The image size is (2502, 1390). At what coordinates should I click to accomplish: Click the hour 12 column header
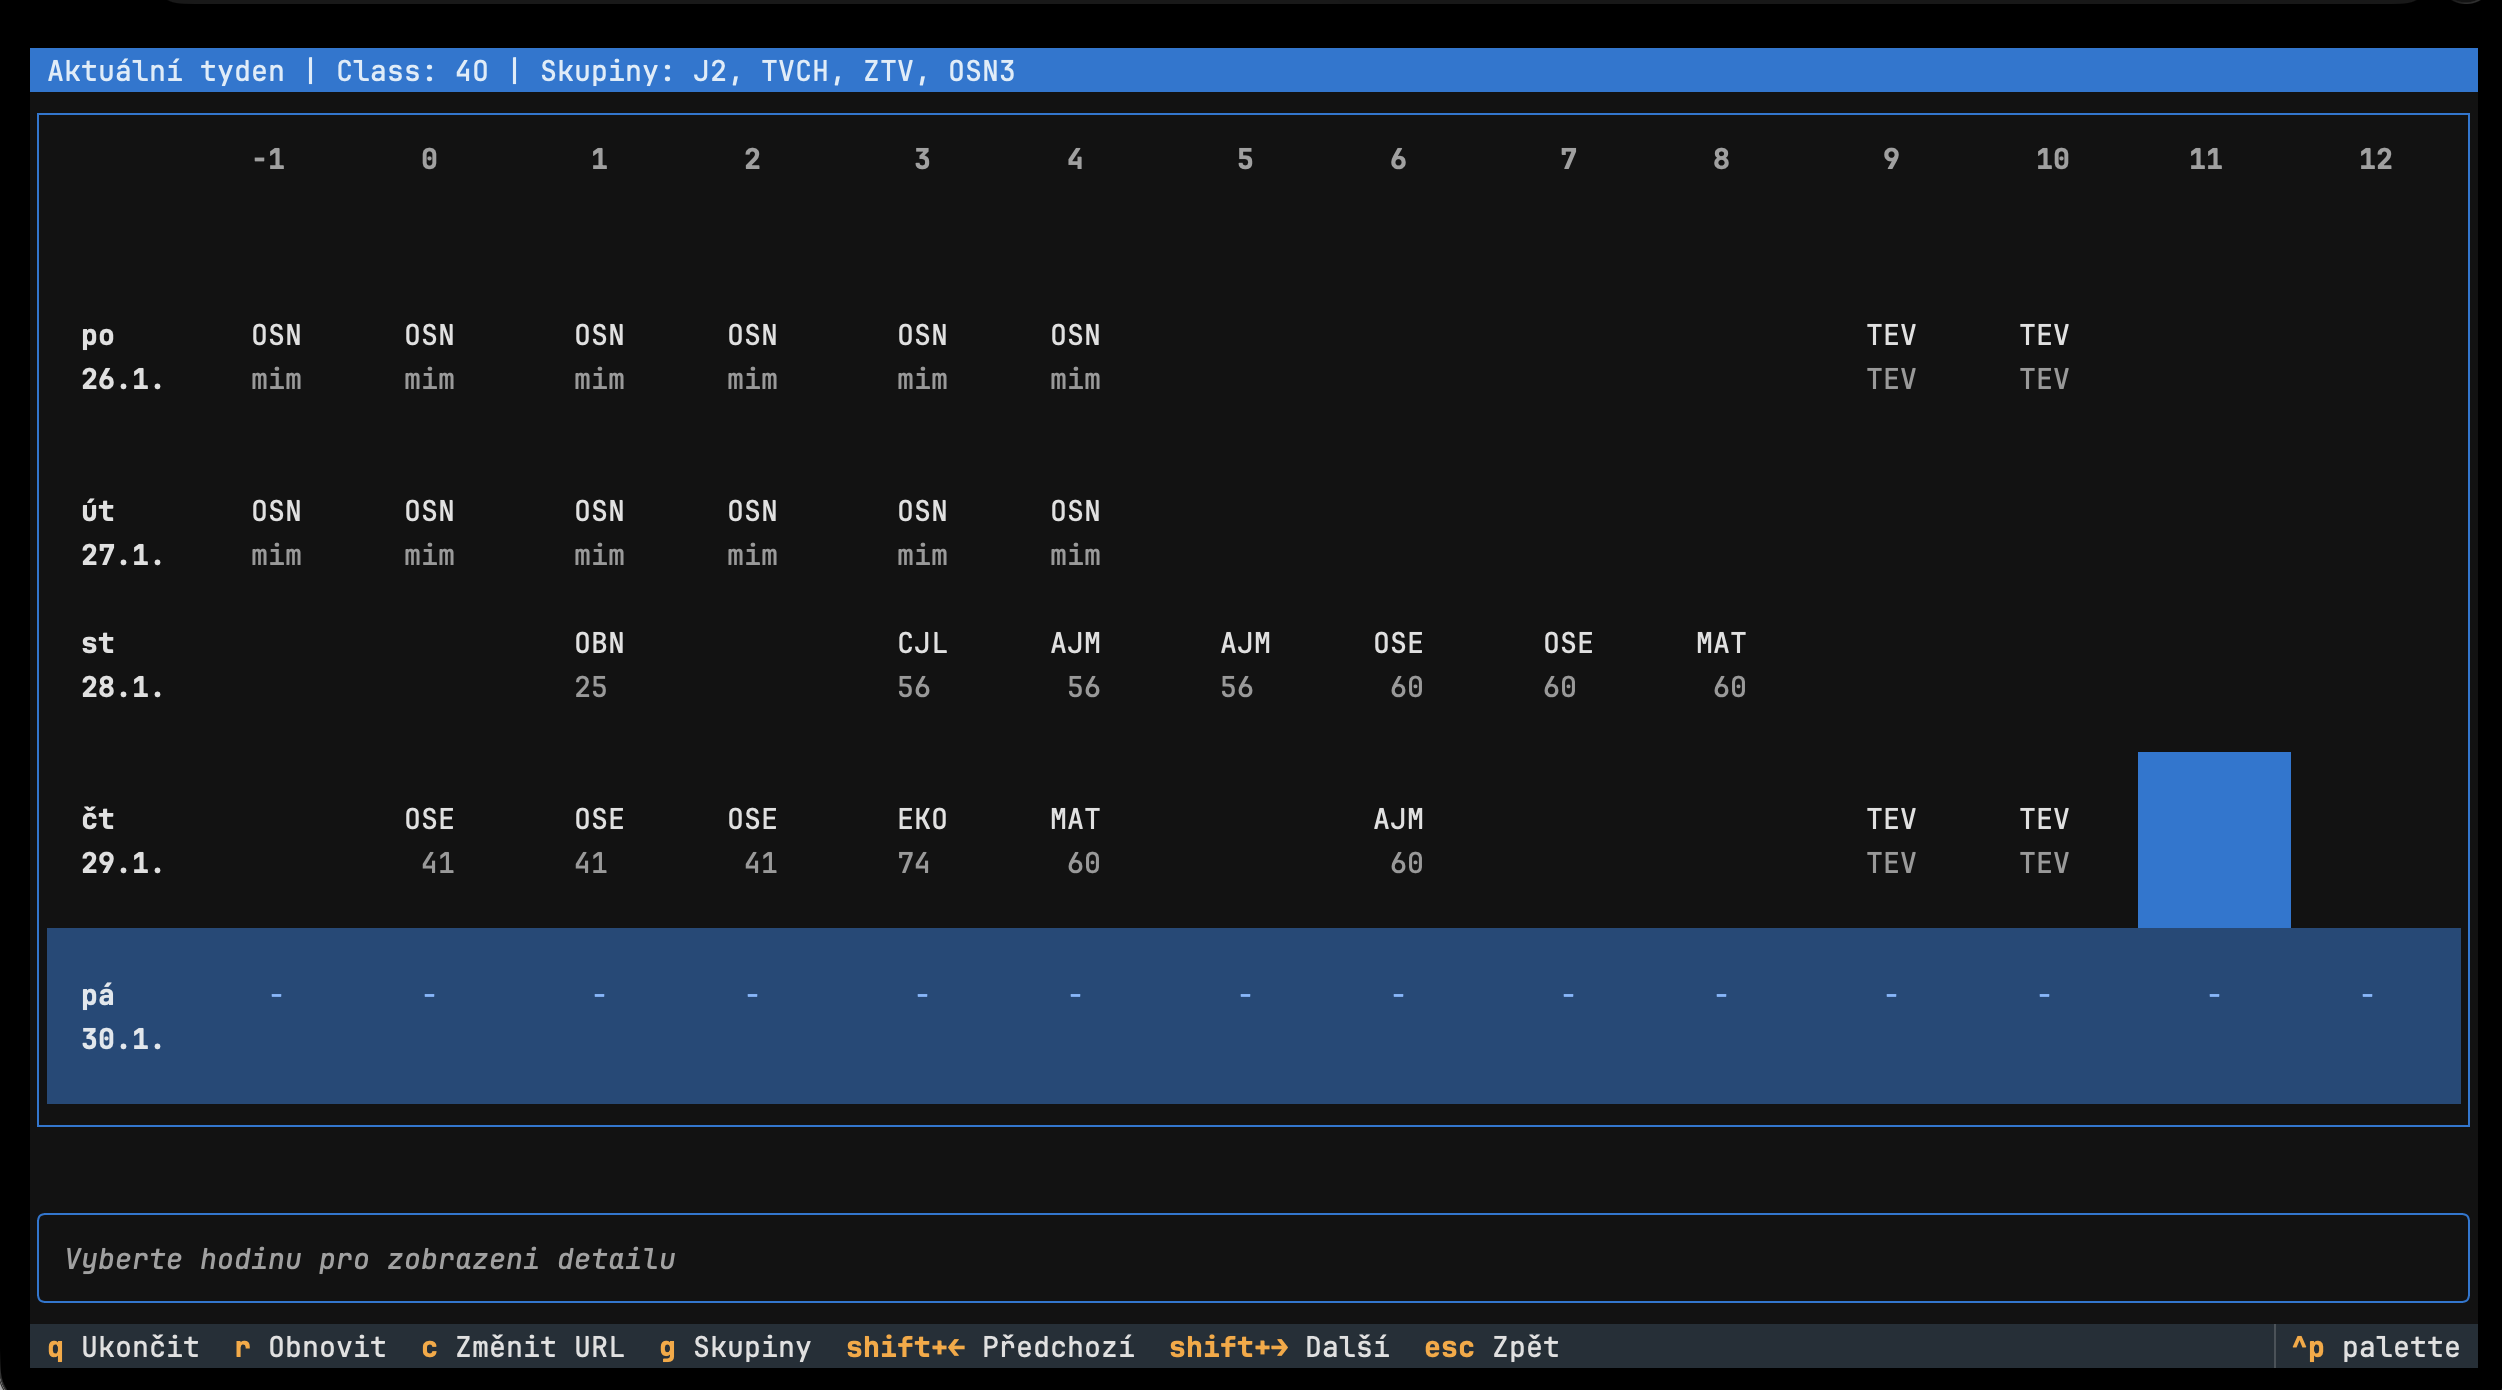tap(2375, 159)
